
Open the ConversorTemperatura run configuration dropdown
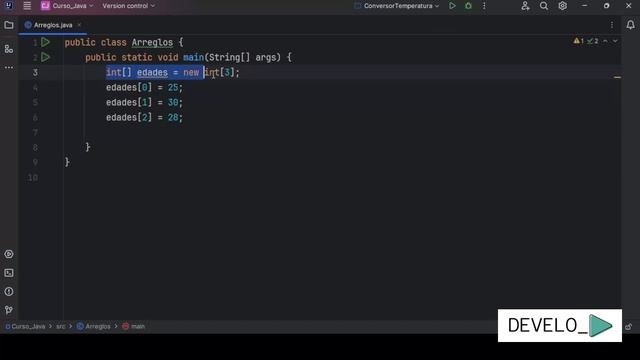398,6
